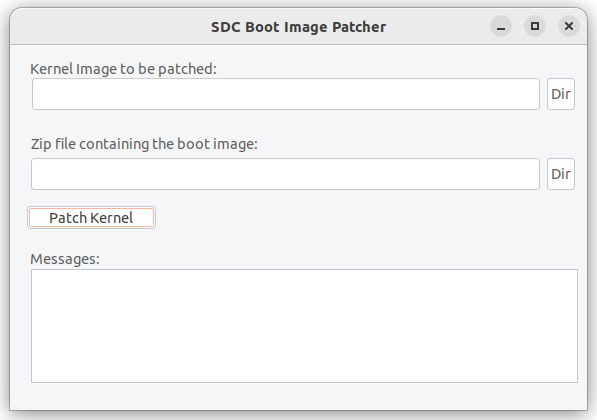The image size is (597, 420).
Task: Click the X icon in the title bar
Action: 568,26
